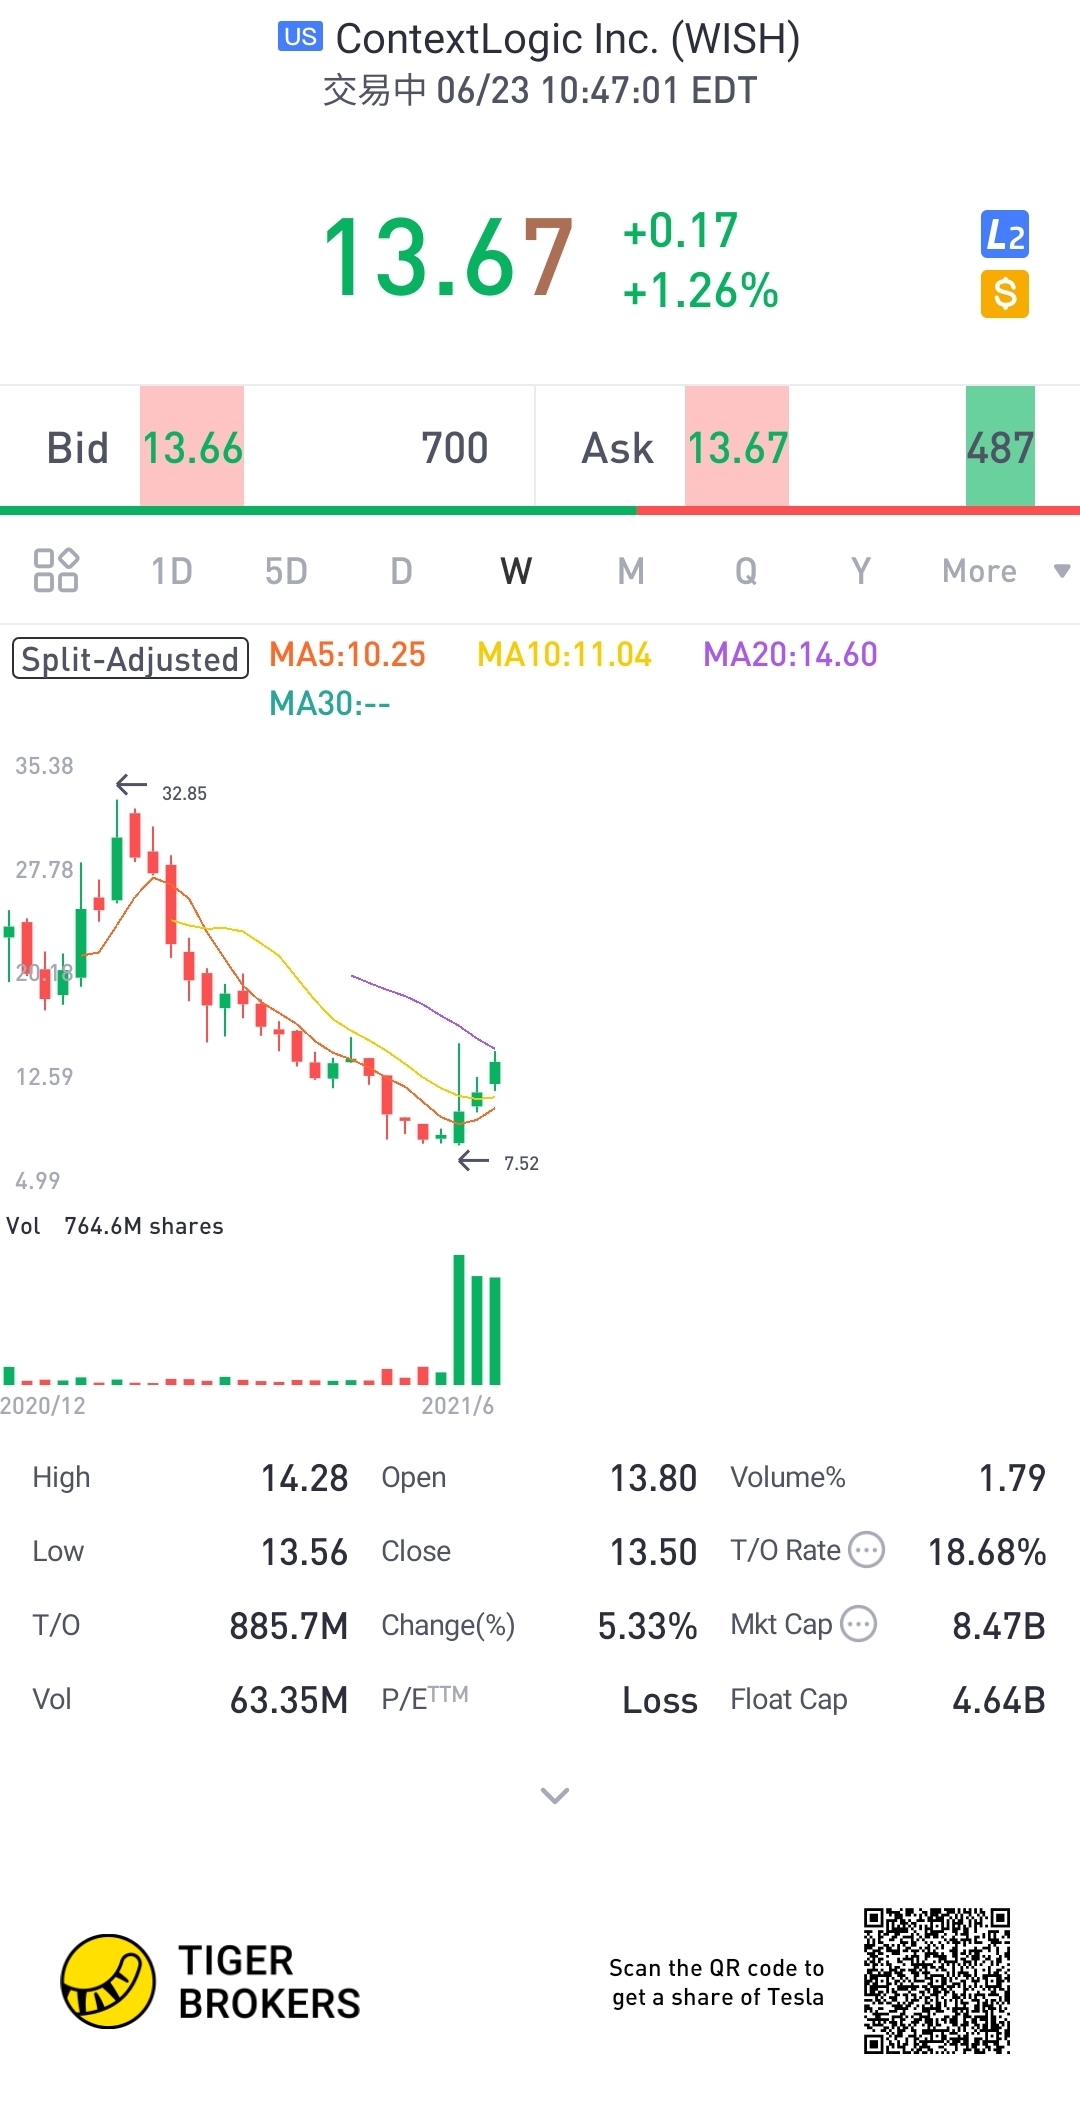
Task: Tap the ask size 487
Action: [x=1000, y=447]
